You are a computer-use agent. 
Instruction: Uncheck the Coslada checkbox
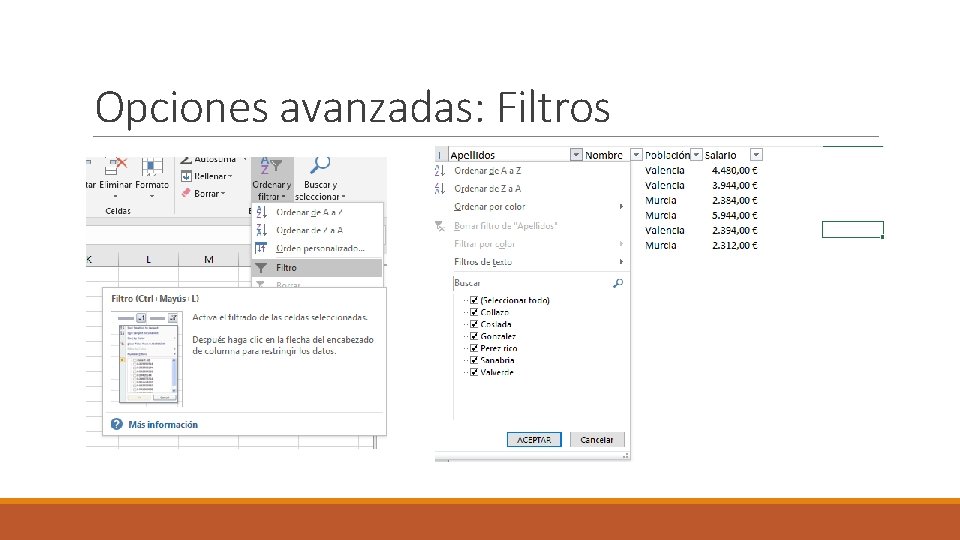coord(474,324)
